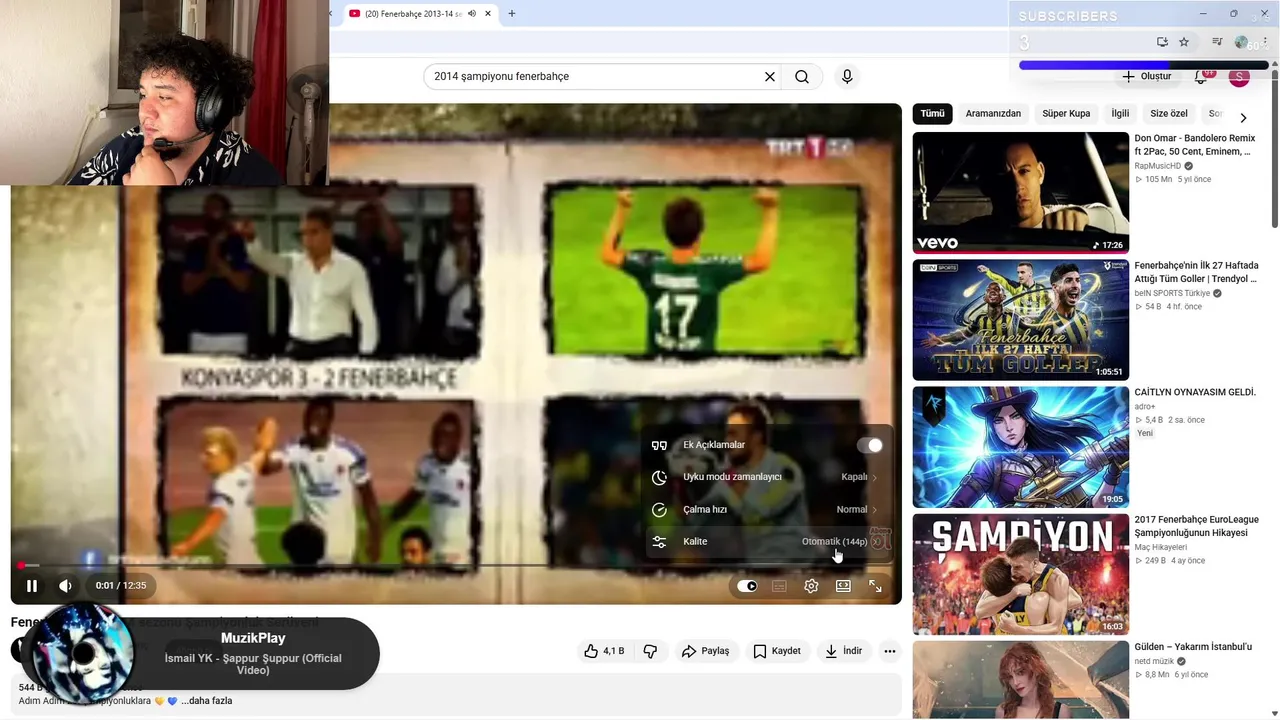This screenshot has height=720, width=1280.
Task: Open Gülden Yakarım İstanbul'u thumbnail
Action: (1020, 680)
